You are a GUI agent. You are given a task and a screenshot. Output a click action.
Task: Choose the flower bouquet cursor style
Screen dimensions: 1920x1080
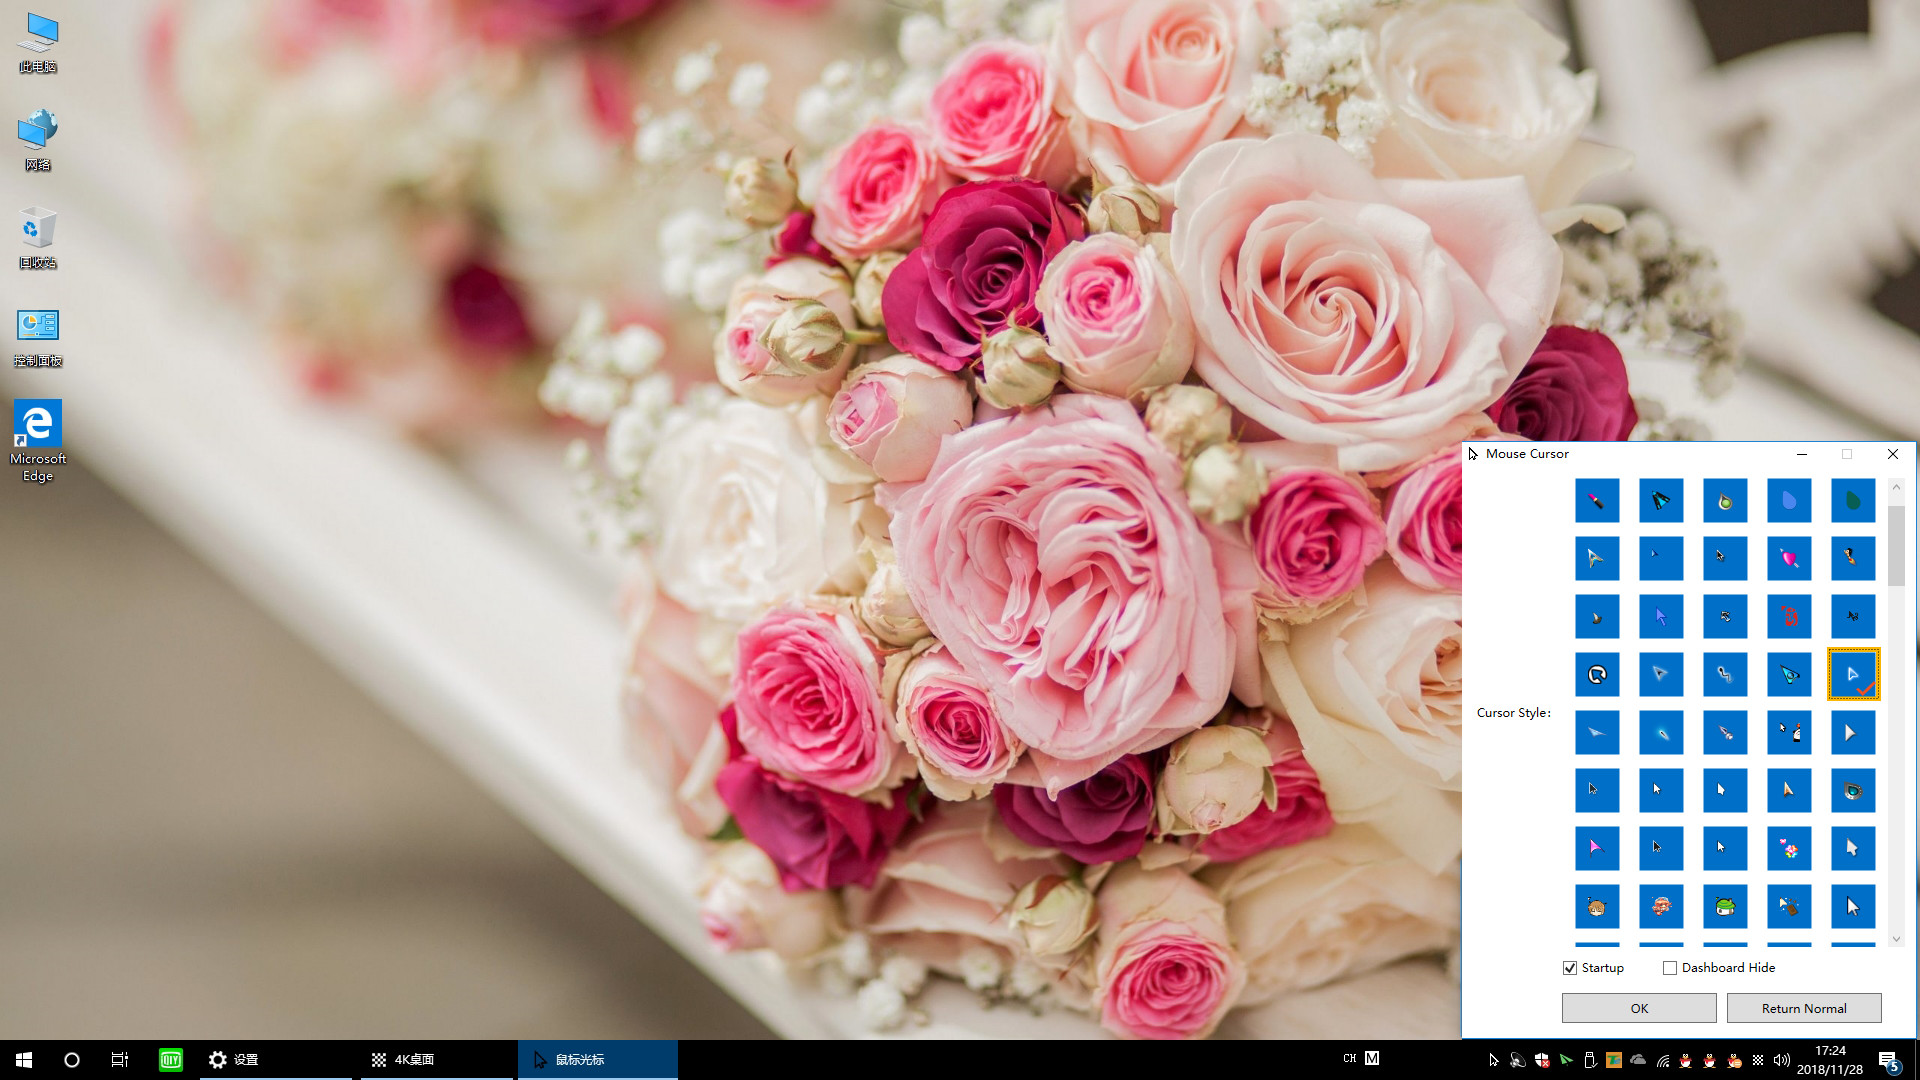(x=1789, y=848)
